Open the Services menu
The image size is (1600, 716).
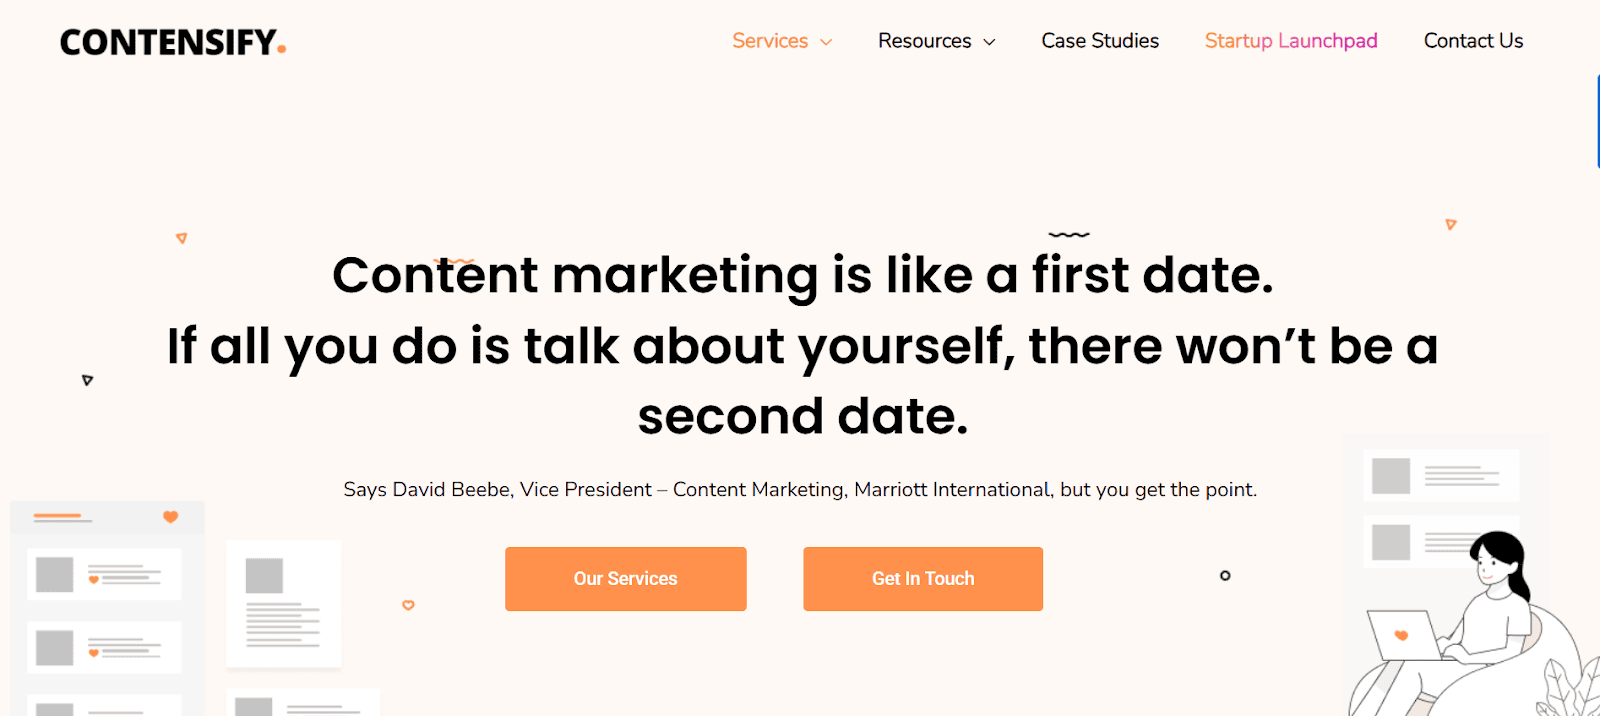[x=770, y=41]
